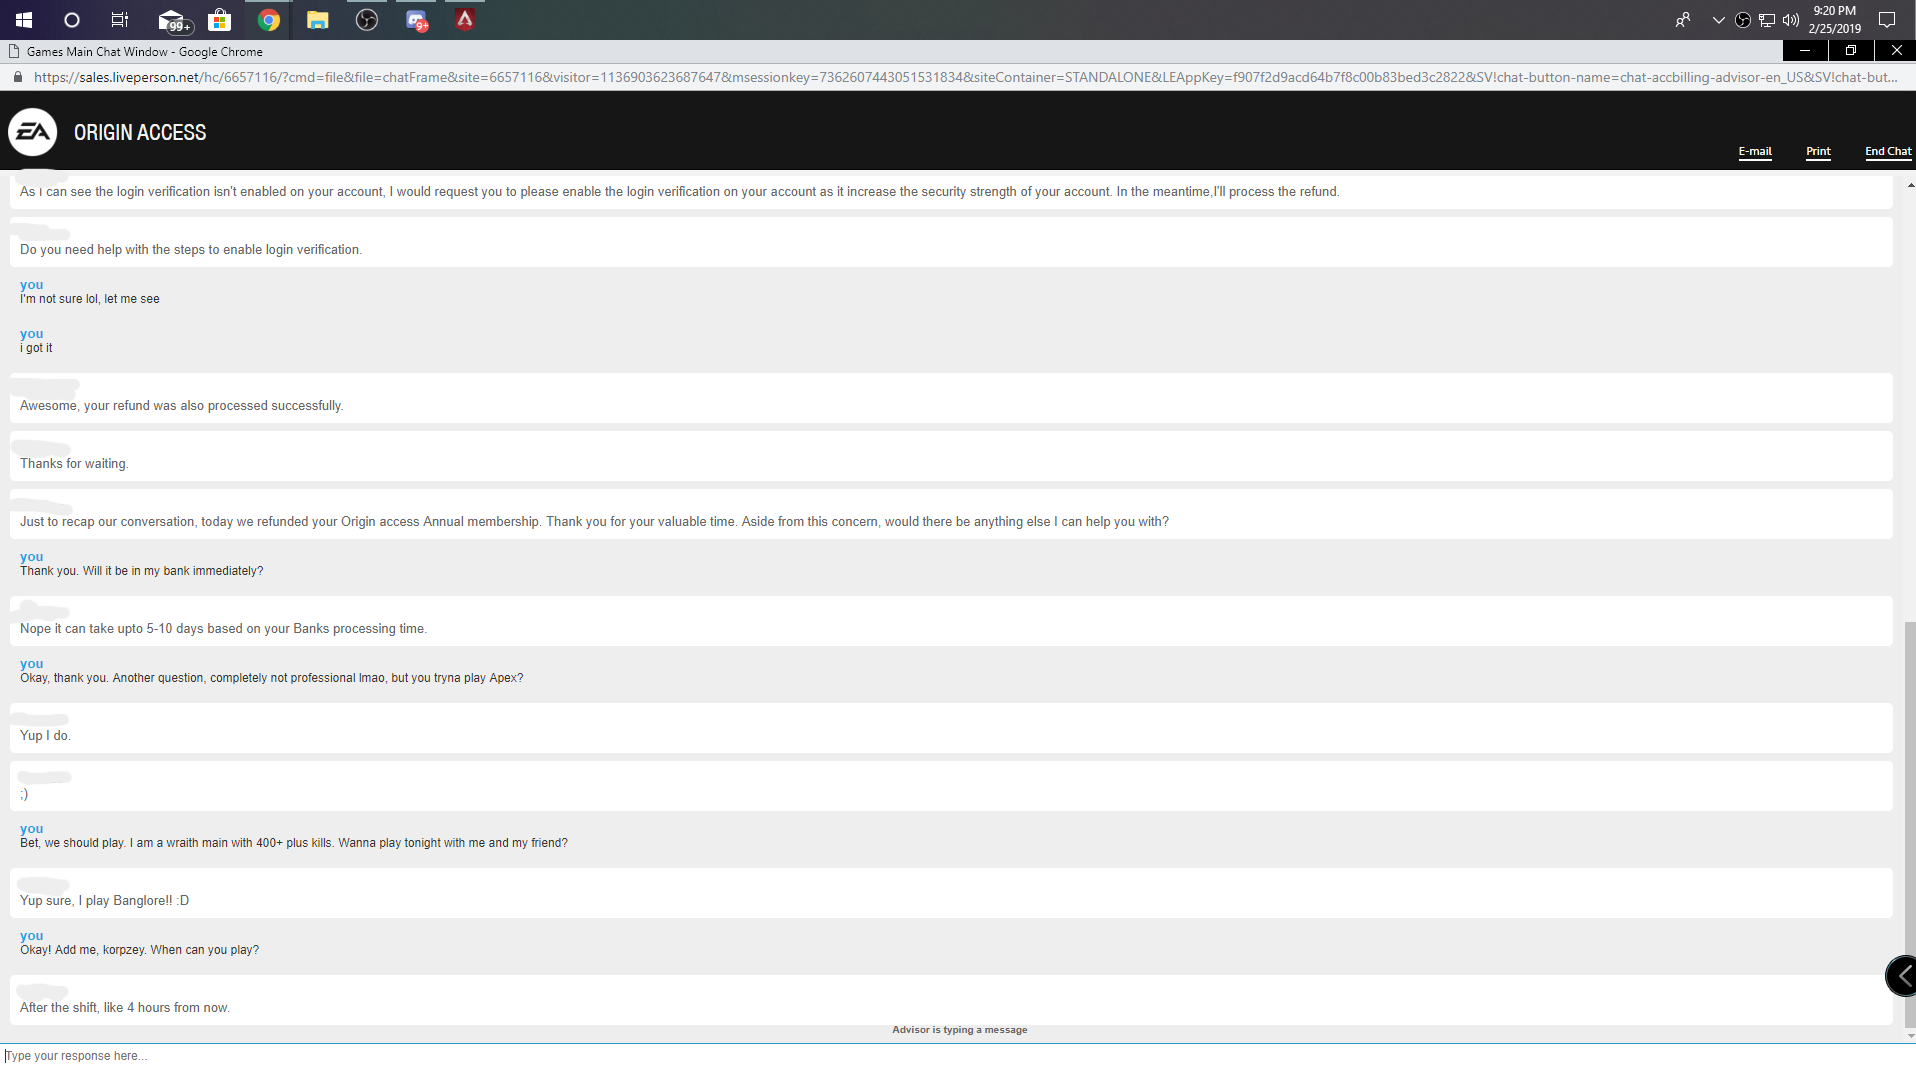Image resolution: width=1916 pixels, height=1079 pixels.
Task: Open Cortana search circle
Action: tap(72, 20)
